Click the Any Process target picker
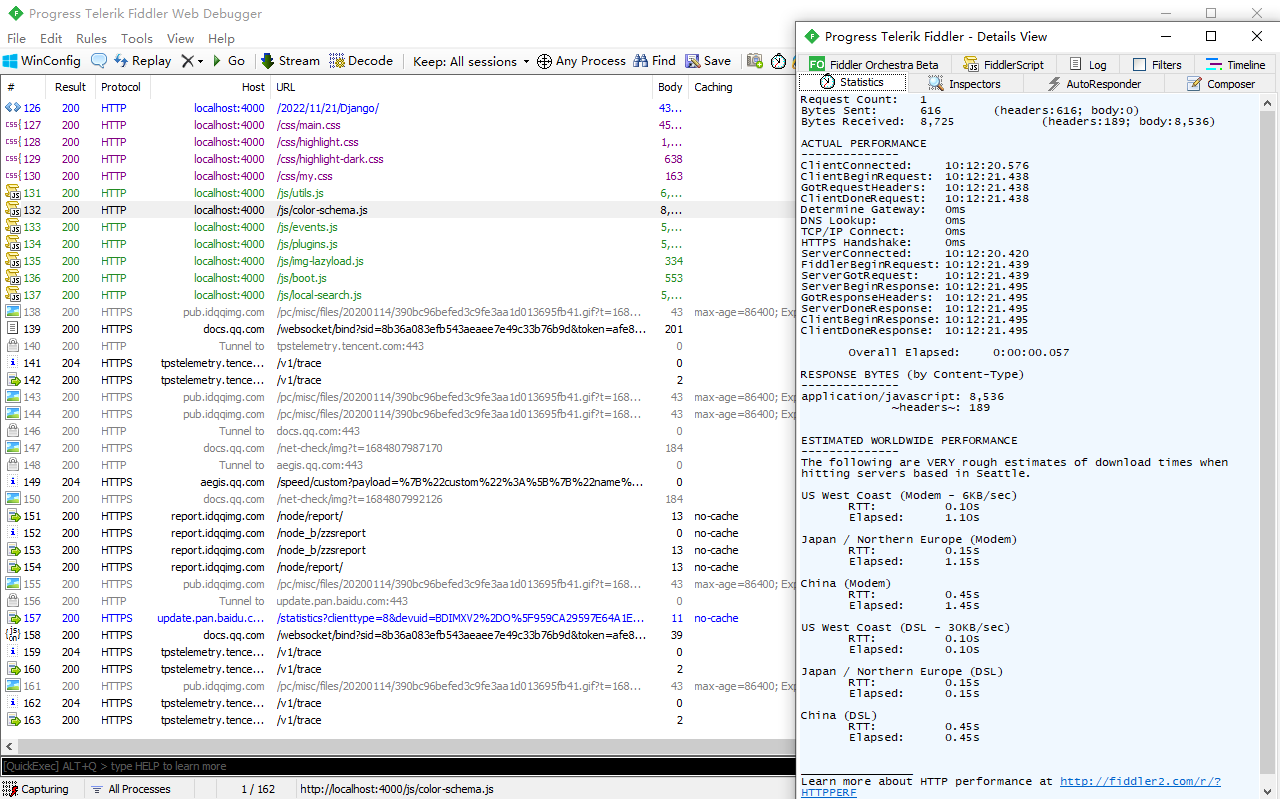The width and height of the screenshot is (1280, 800). pyautogui.click(x=581, y=61)
